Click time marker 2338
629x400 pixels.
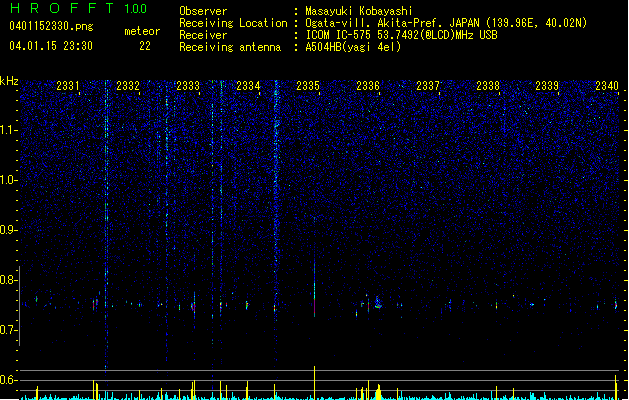point(488,86)
